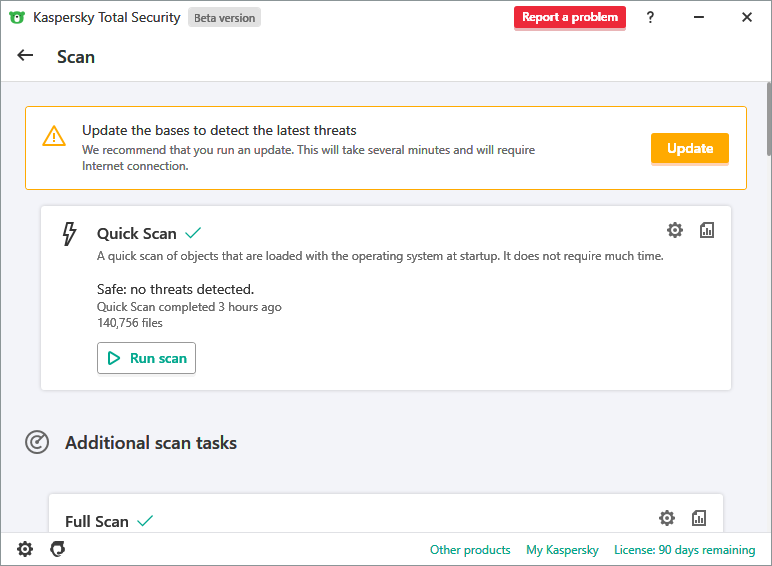Screen dimensions: 772x566
Task: Open the Other products link
Action: 470,550
